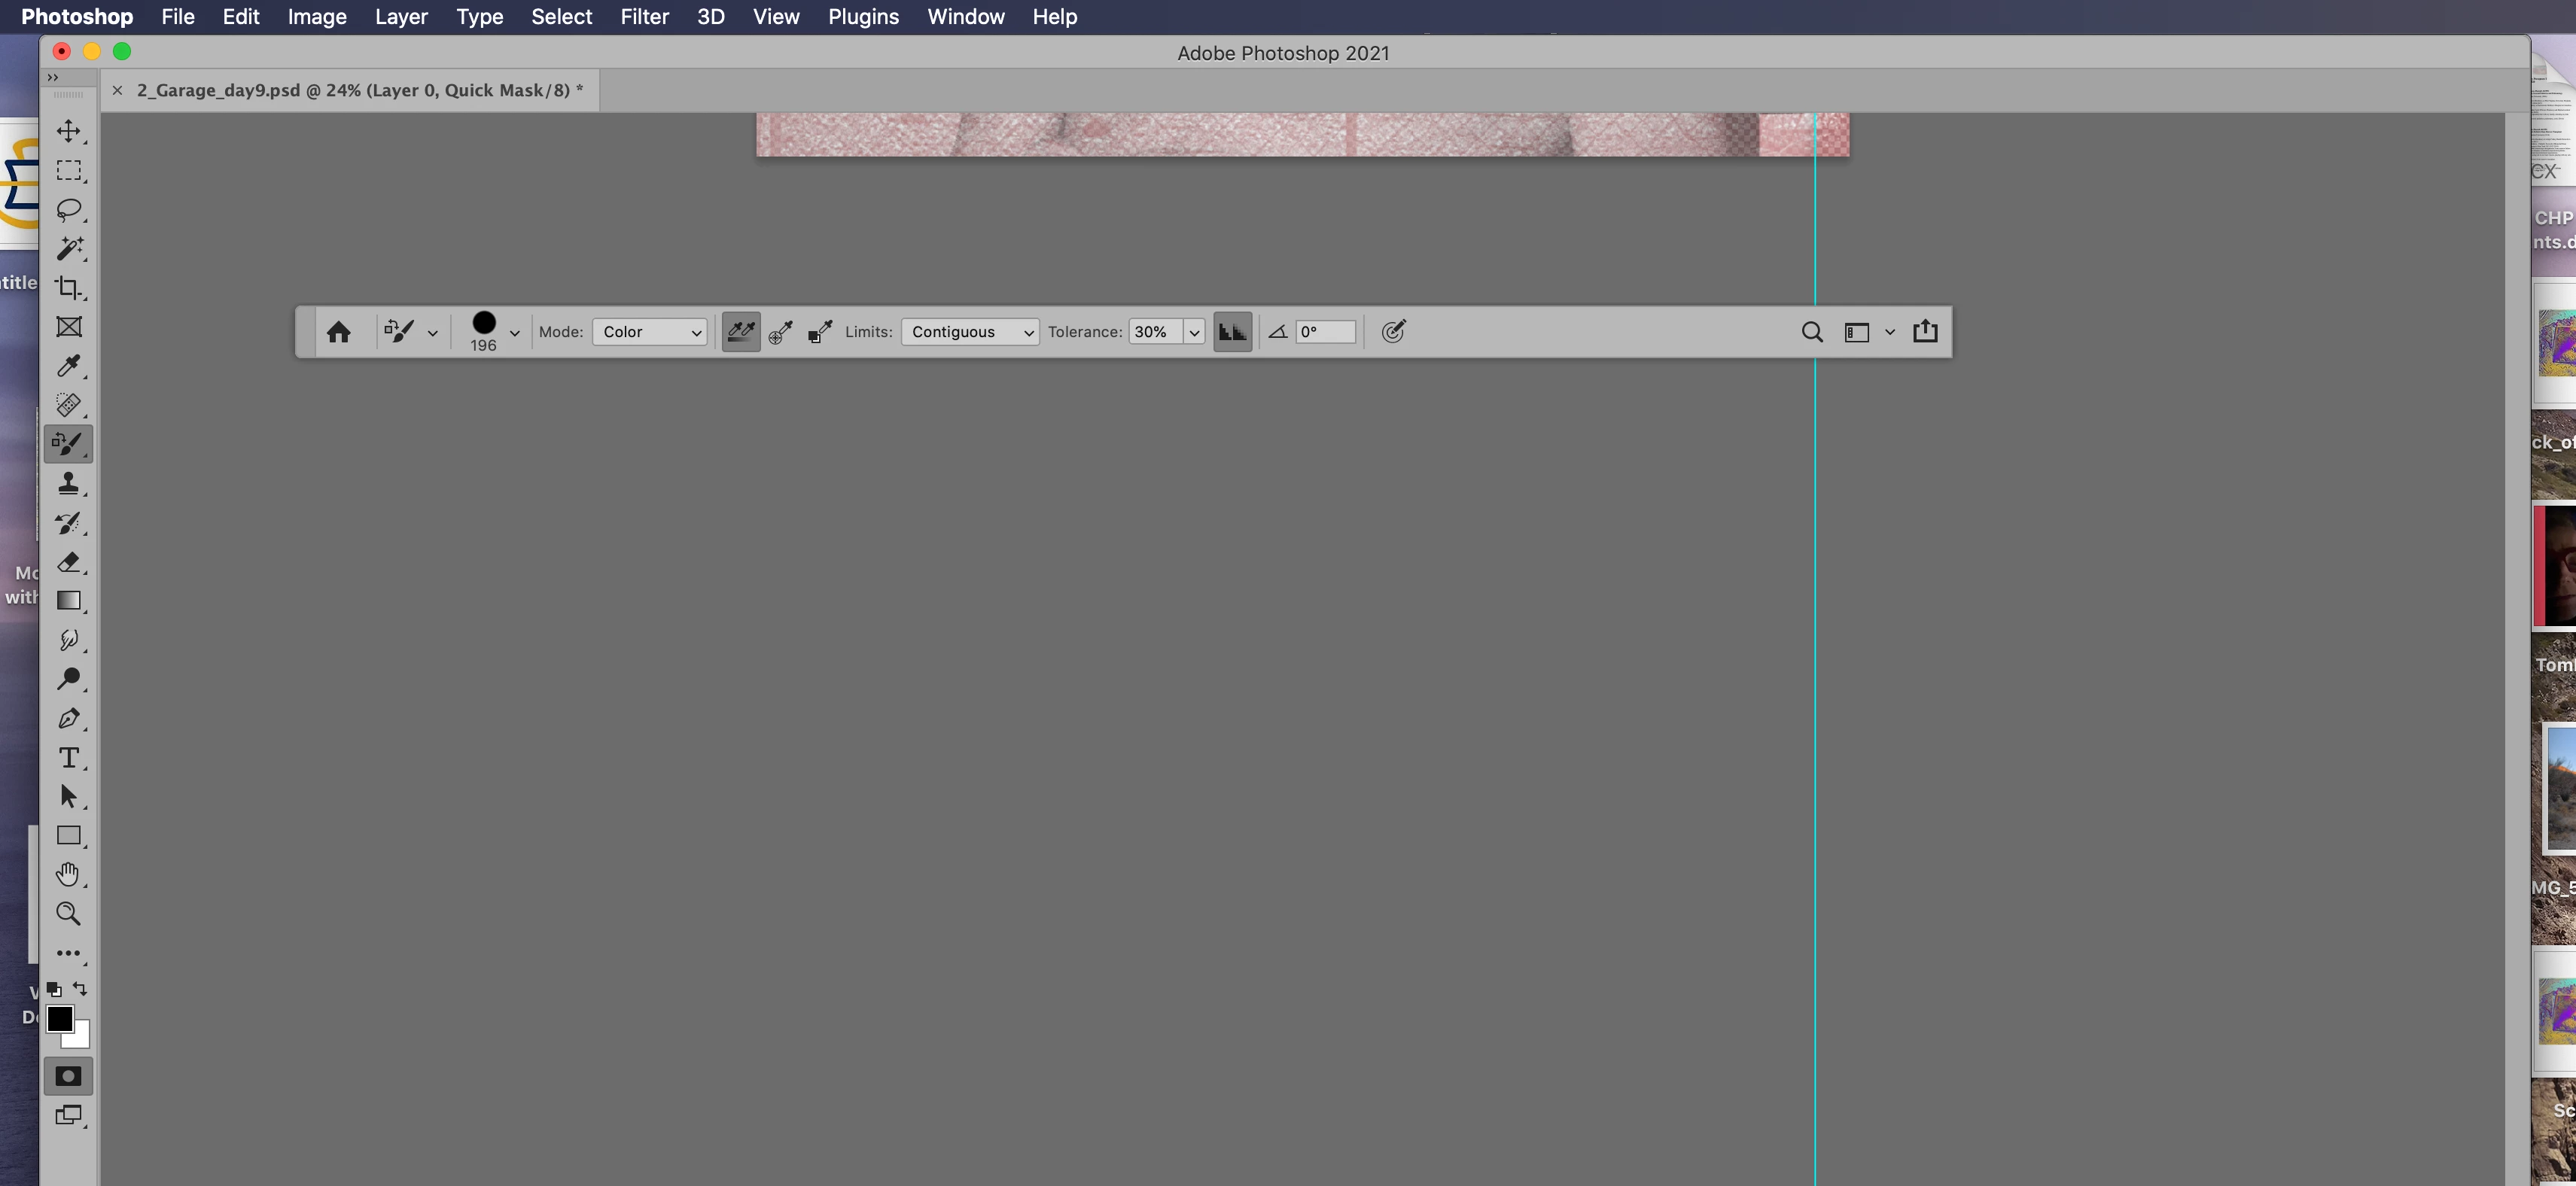The height and width of the screenshot is (1186, 2576).
Task: Expand the brush preset picker arrow
Action: click(515, 333)
